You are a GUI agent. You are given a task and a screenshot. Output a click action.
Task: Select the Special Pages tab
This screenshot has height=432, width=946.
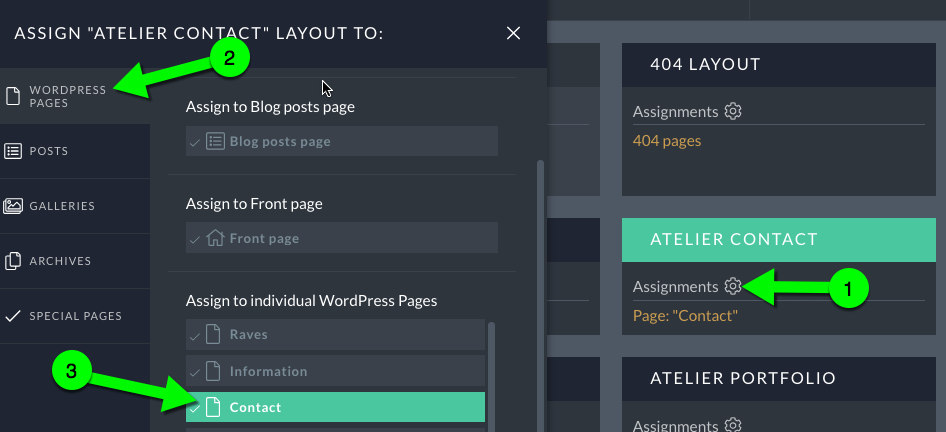[75, 316]
